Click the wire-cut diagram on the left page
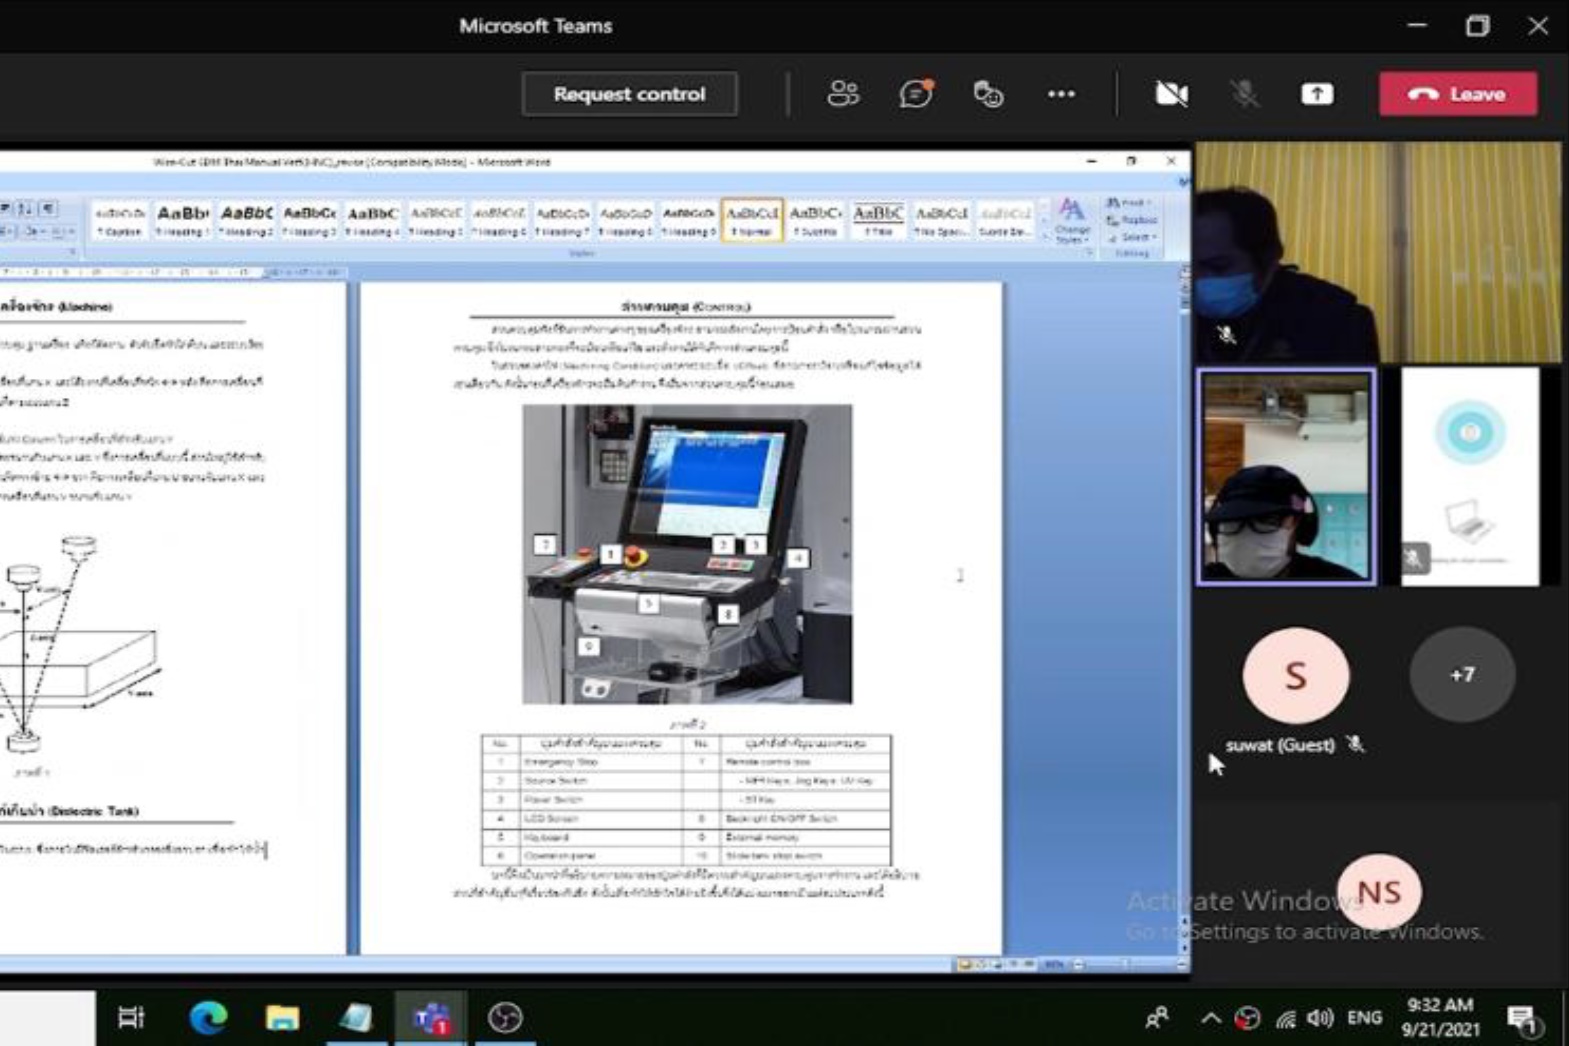This screenshot has width=1569, height=1046. [80, 645]
